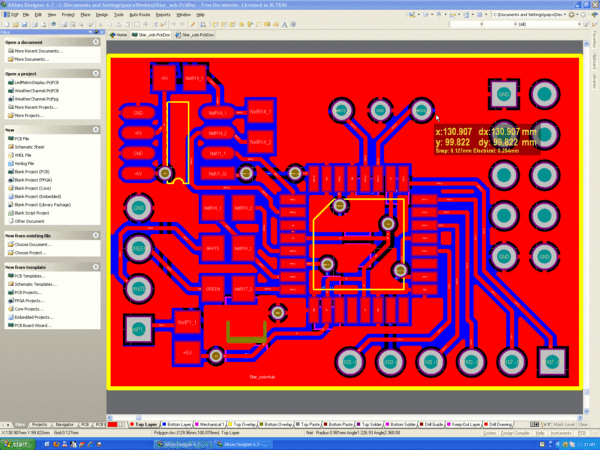This screenshot has width=600, height=450.
Task: Open the Design menu
Action: 102,15
